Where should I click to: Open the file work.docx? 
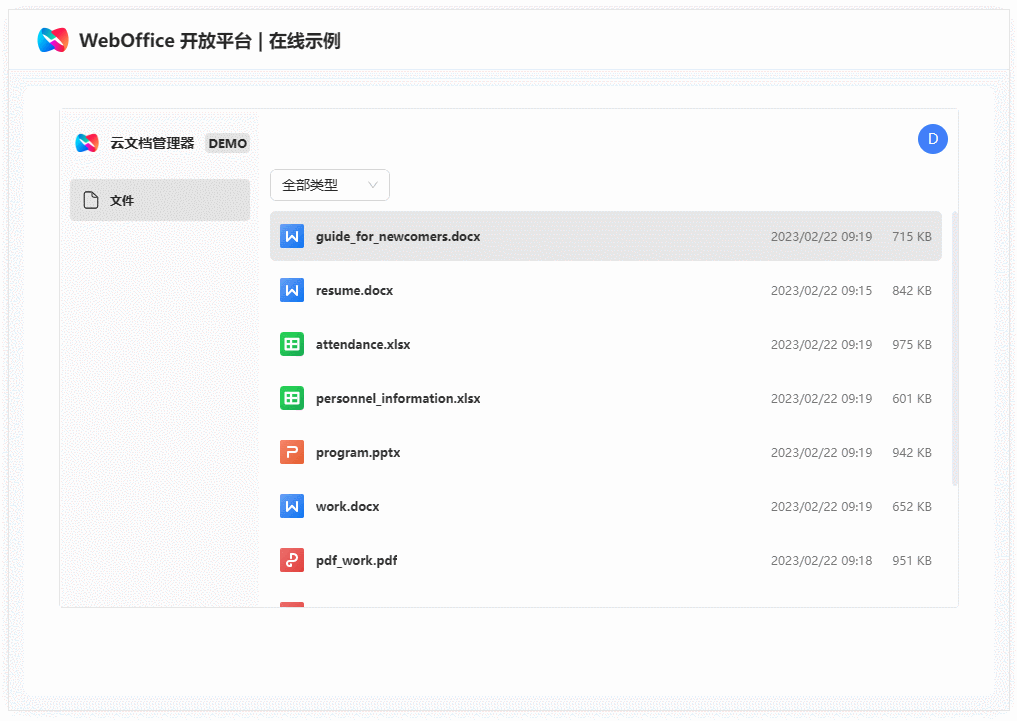click(346, 506)
